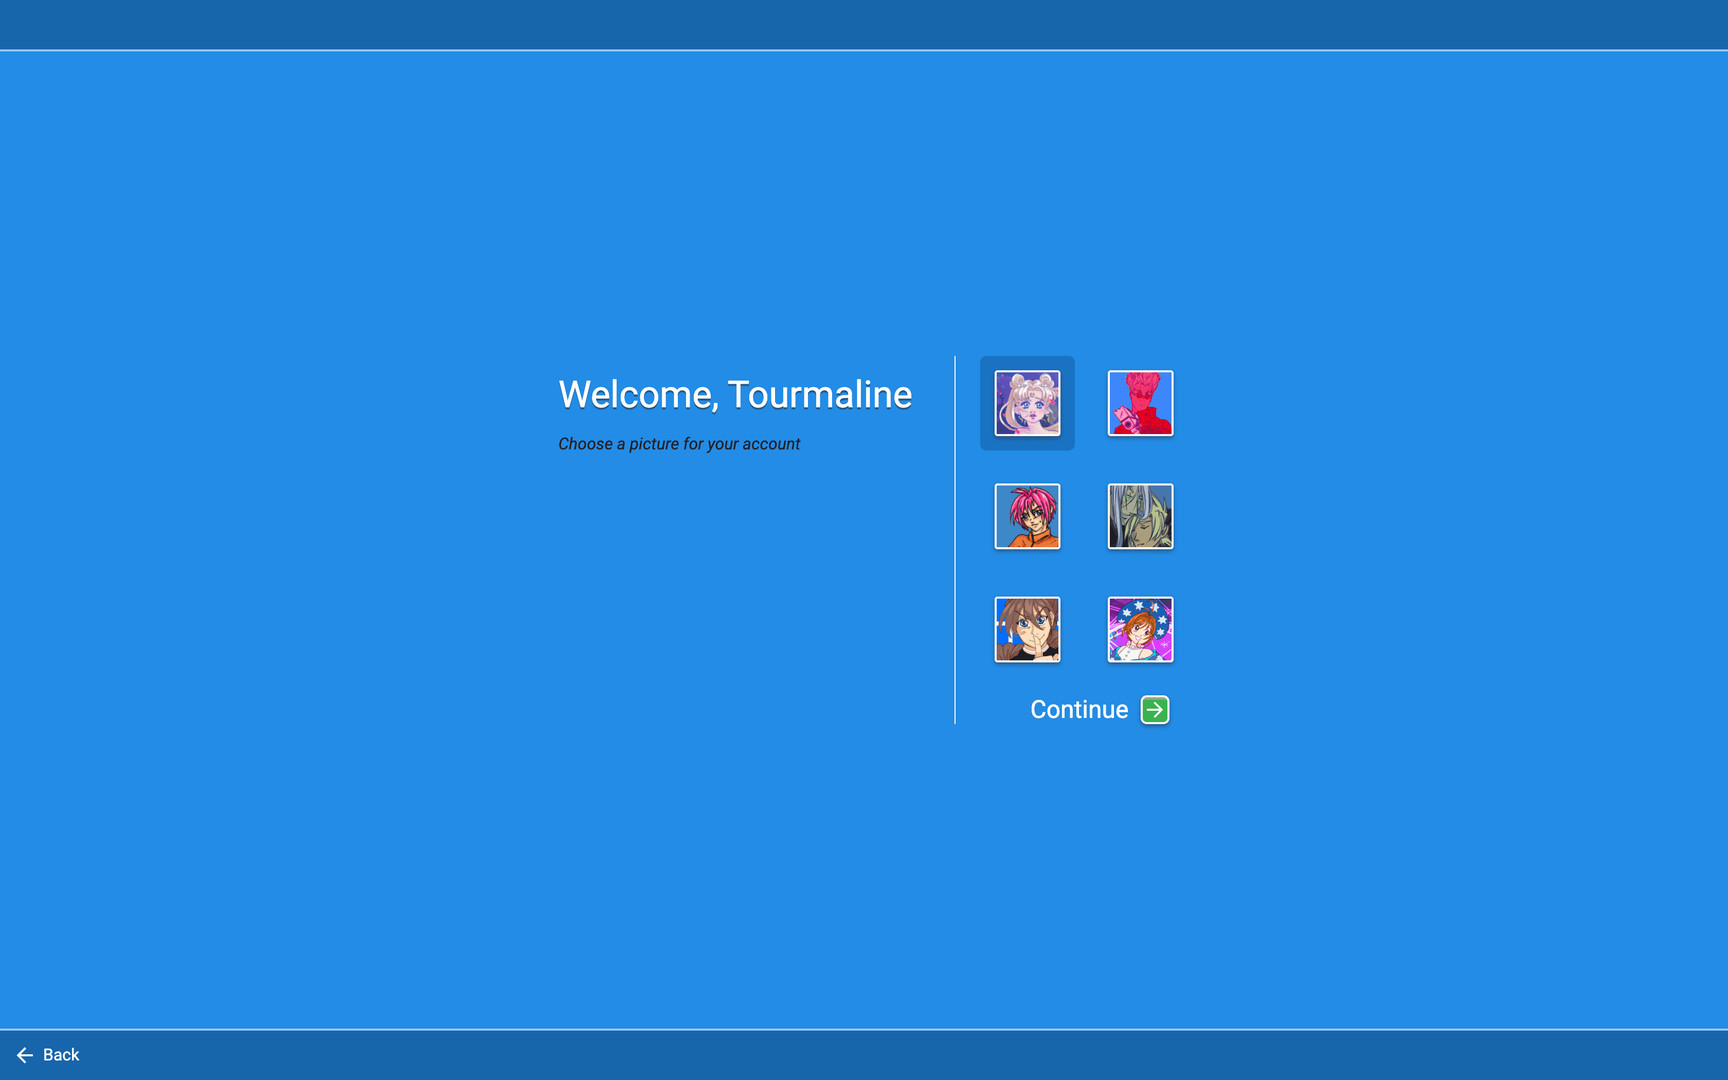Click the Welcome, Tourmaline heading
1728x1080 pixels.
pos(735,394)
